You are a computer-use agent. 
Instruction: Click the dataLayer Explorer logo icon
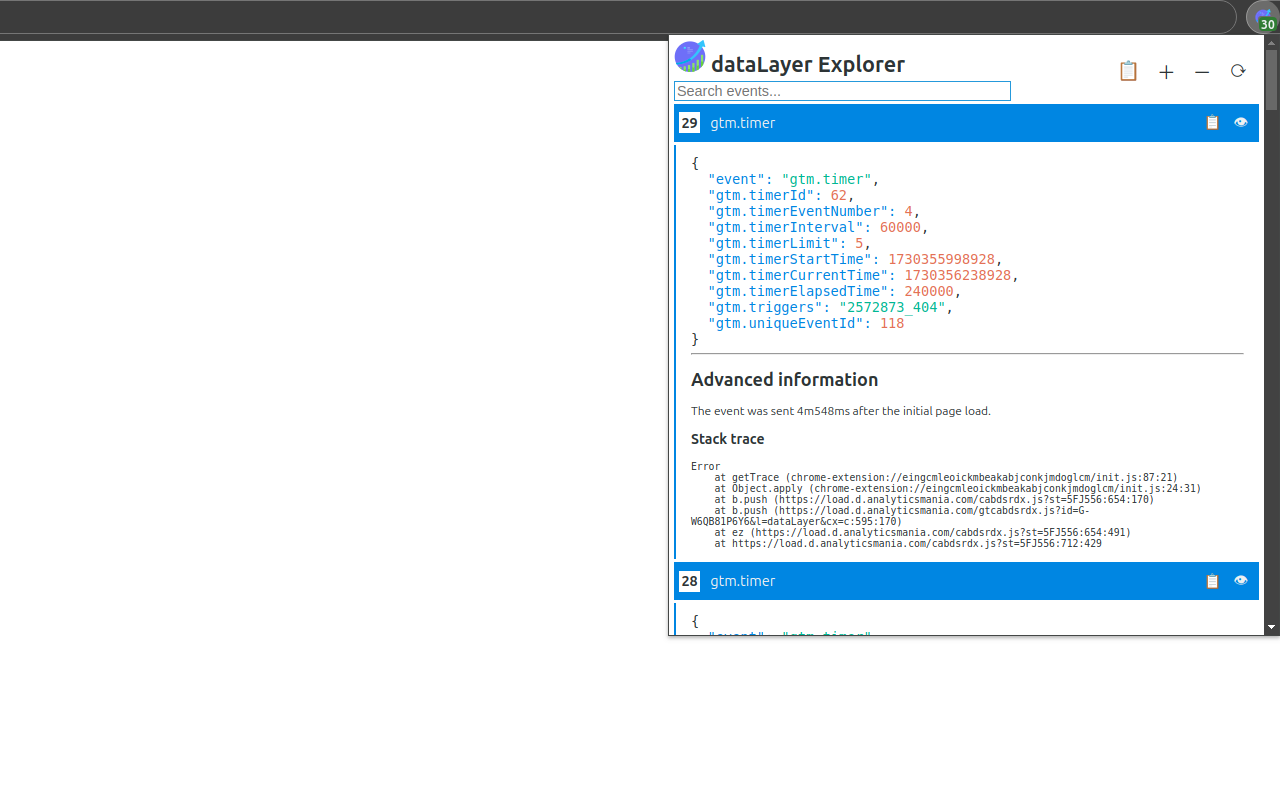[690, 56]
